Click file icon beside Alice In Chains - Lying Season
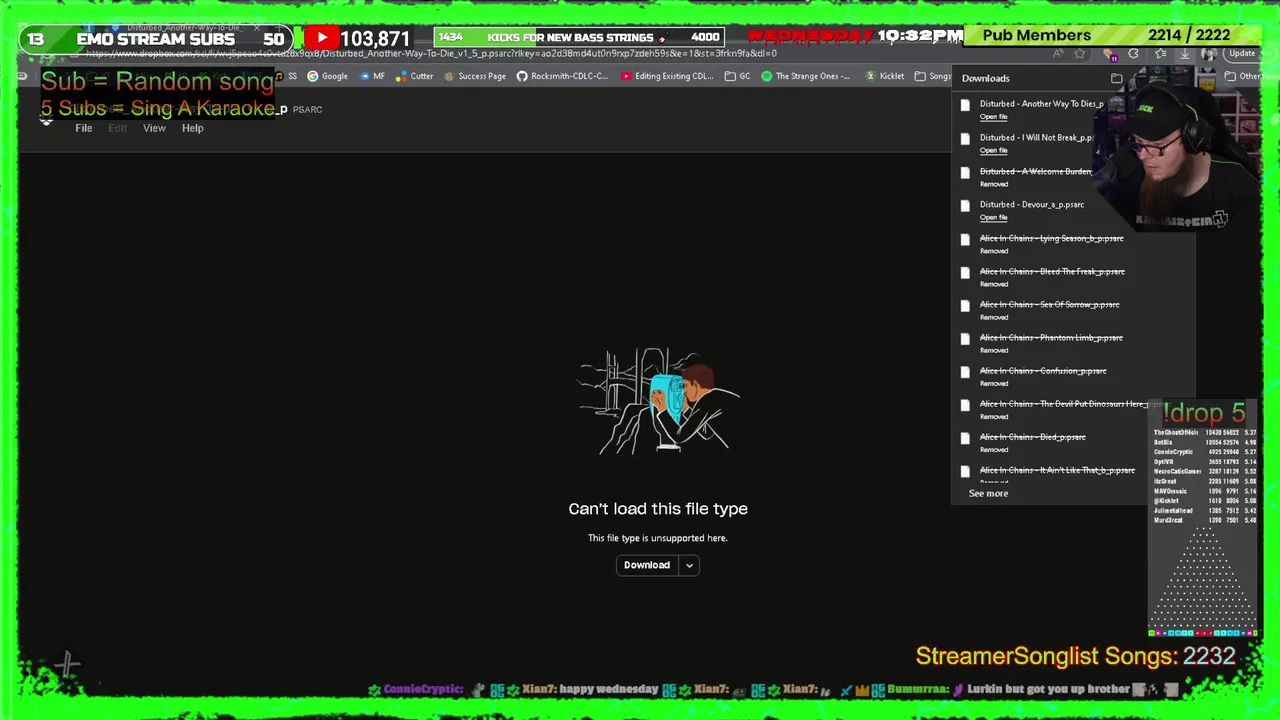The width and height of the screenshot is (1280, 720). click(x=965, y=240)
